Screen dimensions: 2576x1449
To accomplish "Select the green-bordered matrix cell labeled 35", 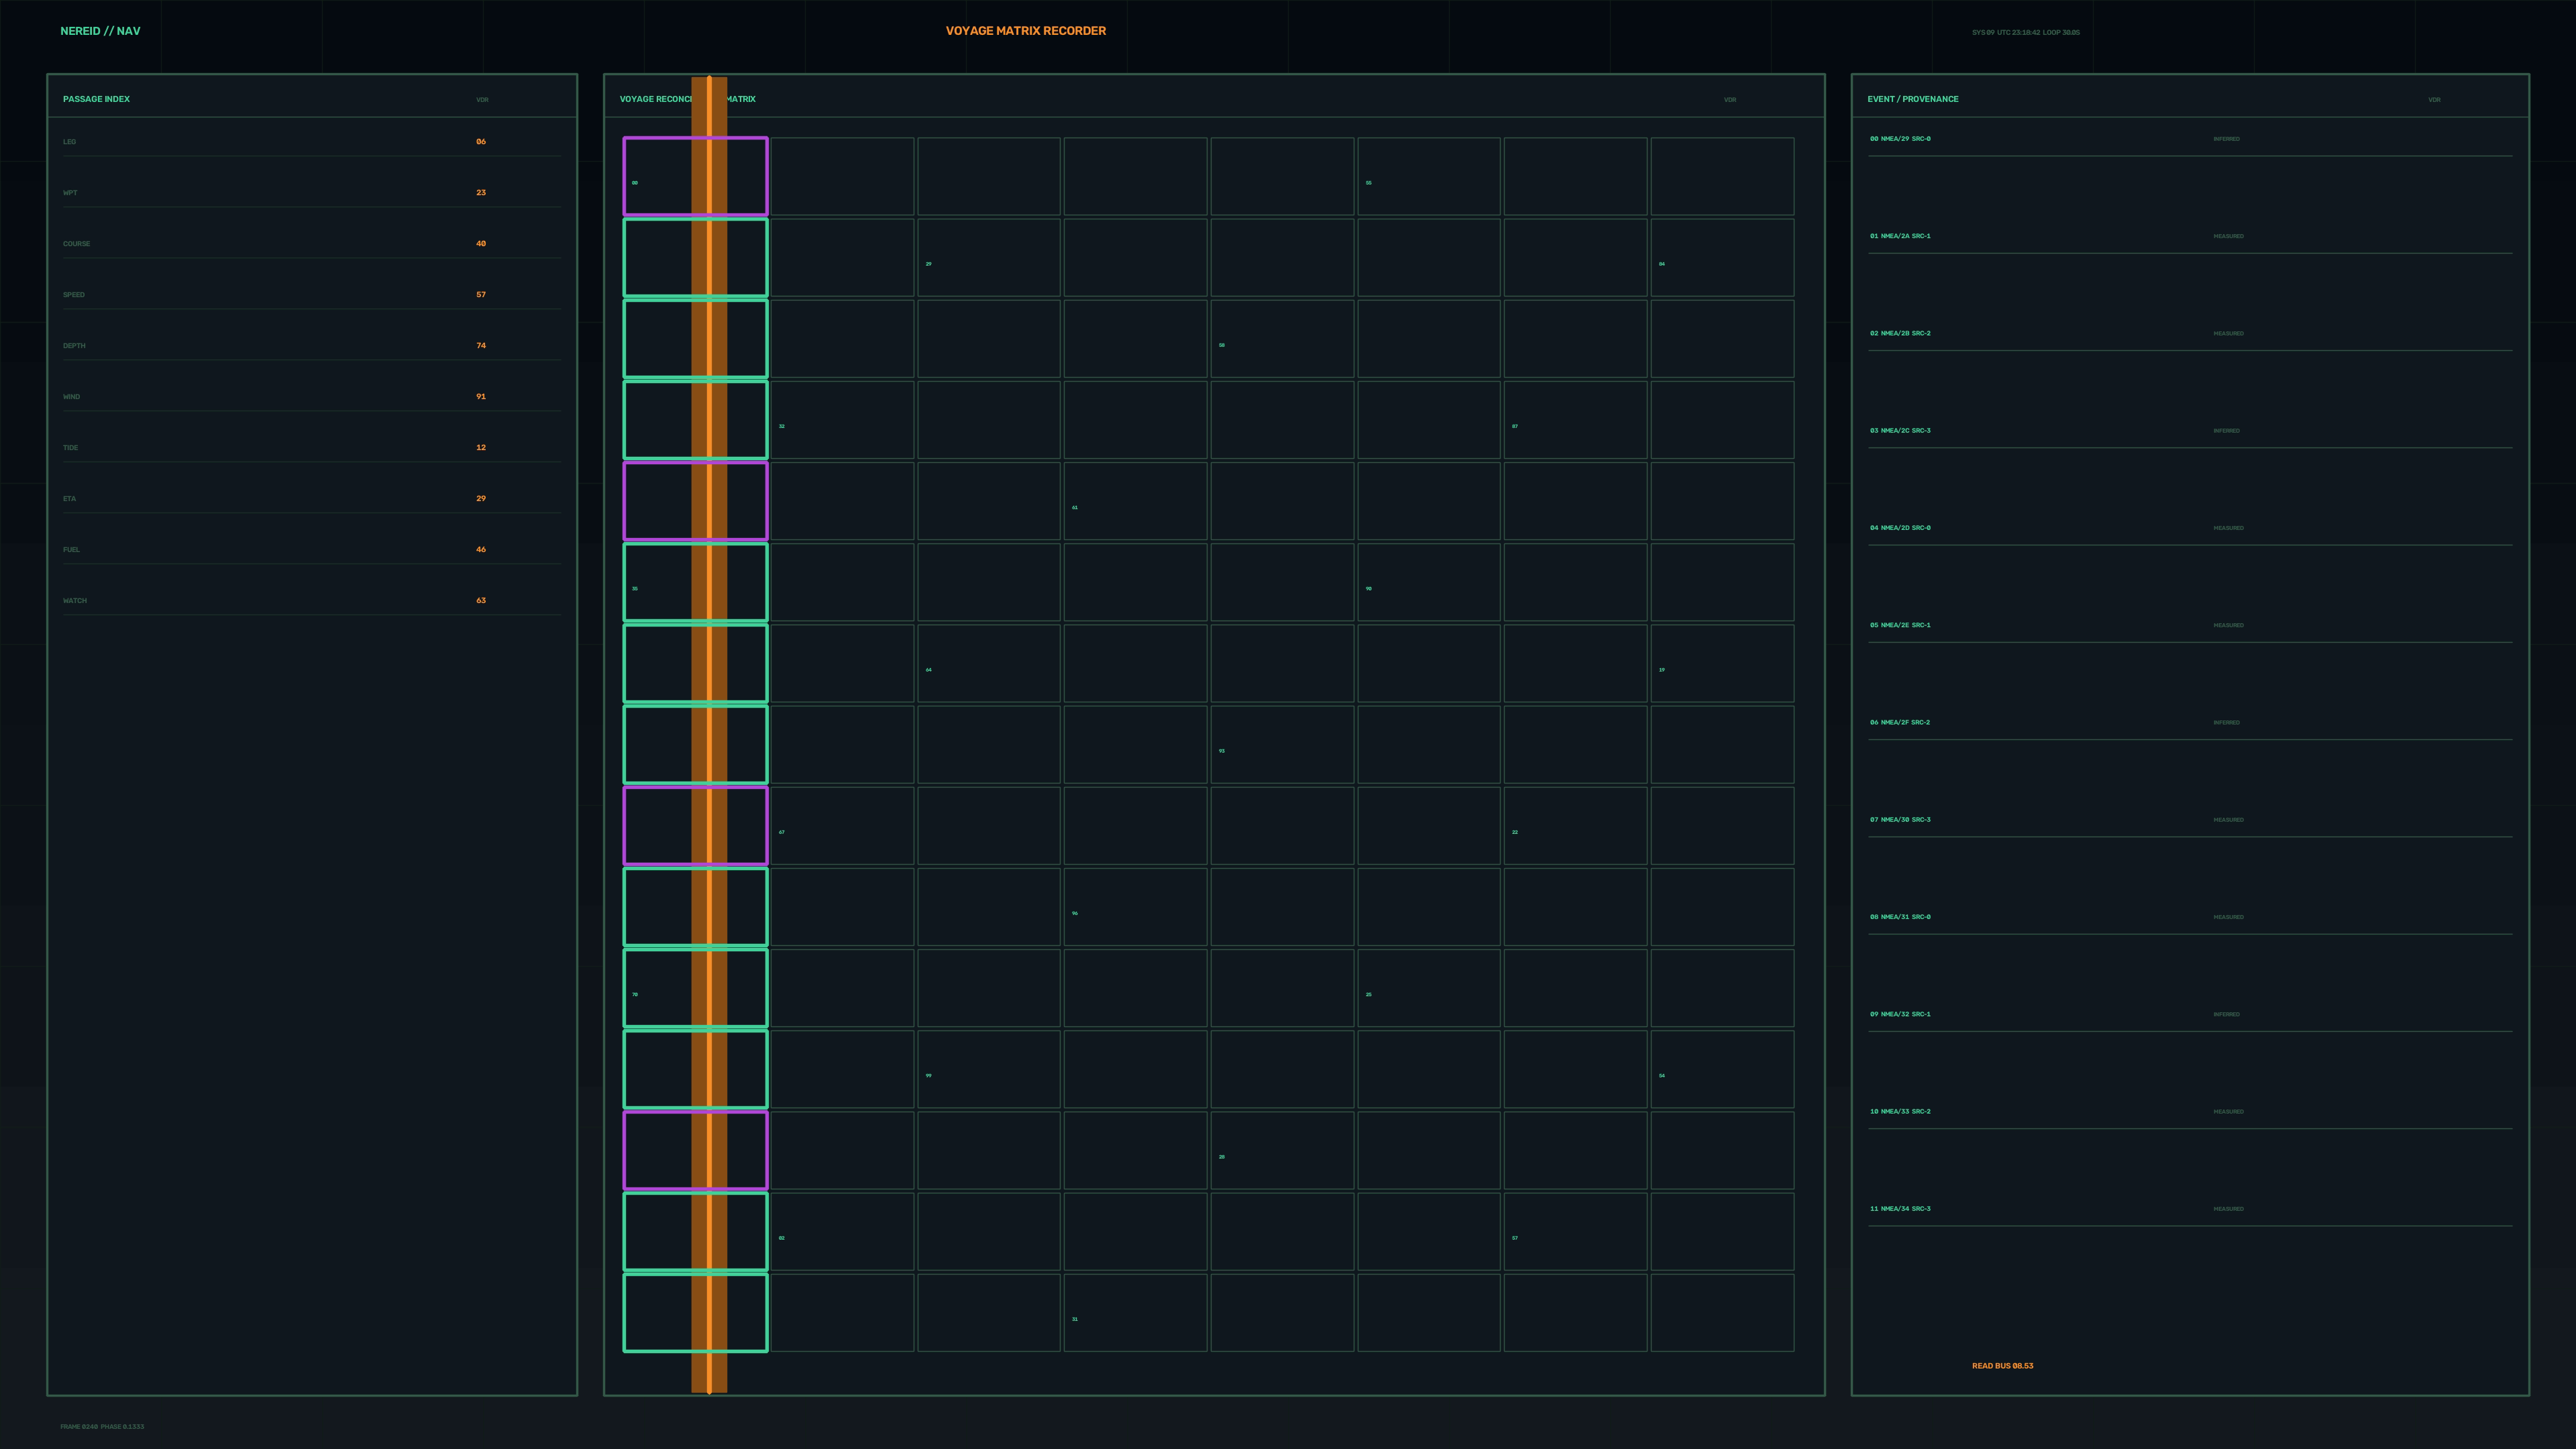I will [695, 582].
